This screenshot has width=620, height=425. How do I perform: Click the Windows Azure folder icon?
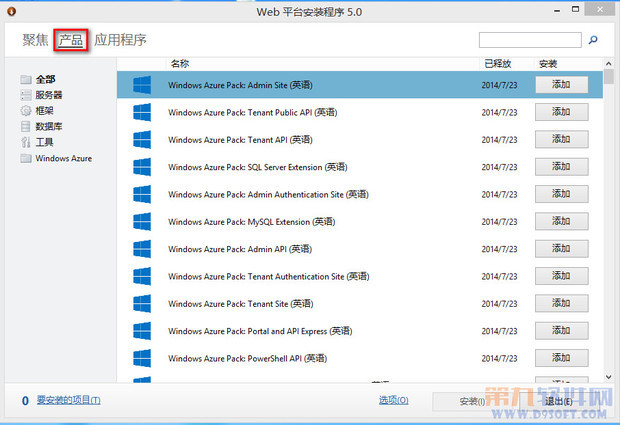26,158
